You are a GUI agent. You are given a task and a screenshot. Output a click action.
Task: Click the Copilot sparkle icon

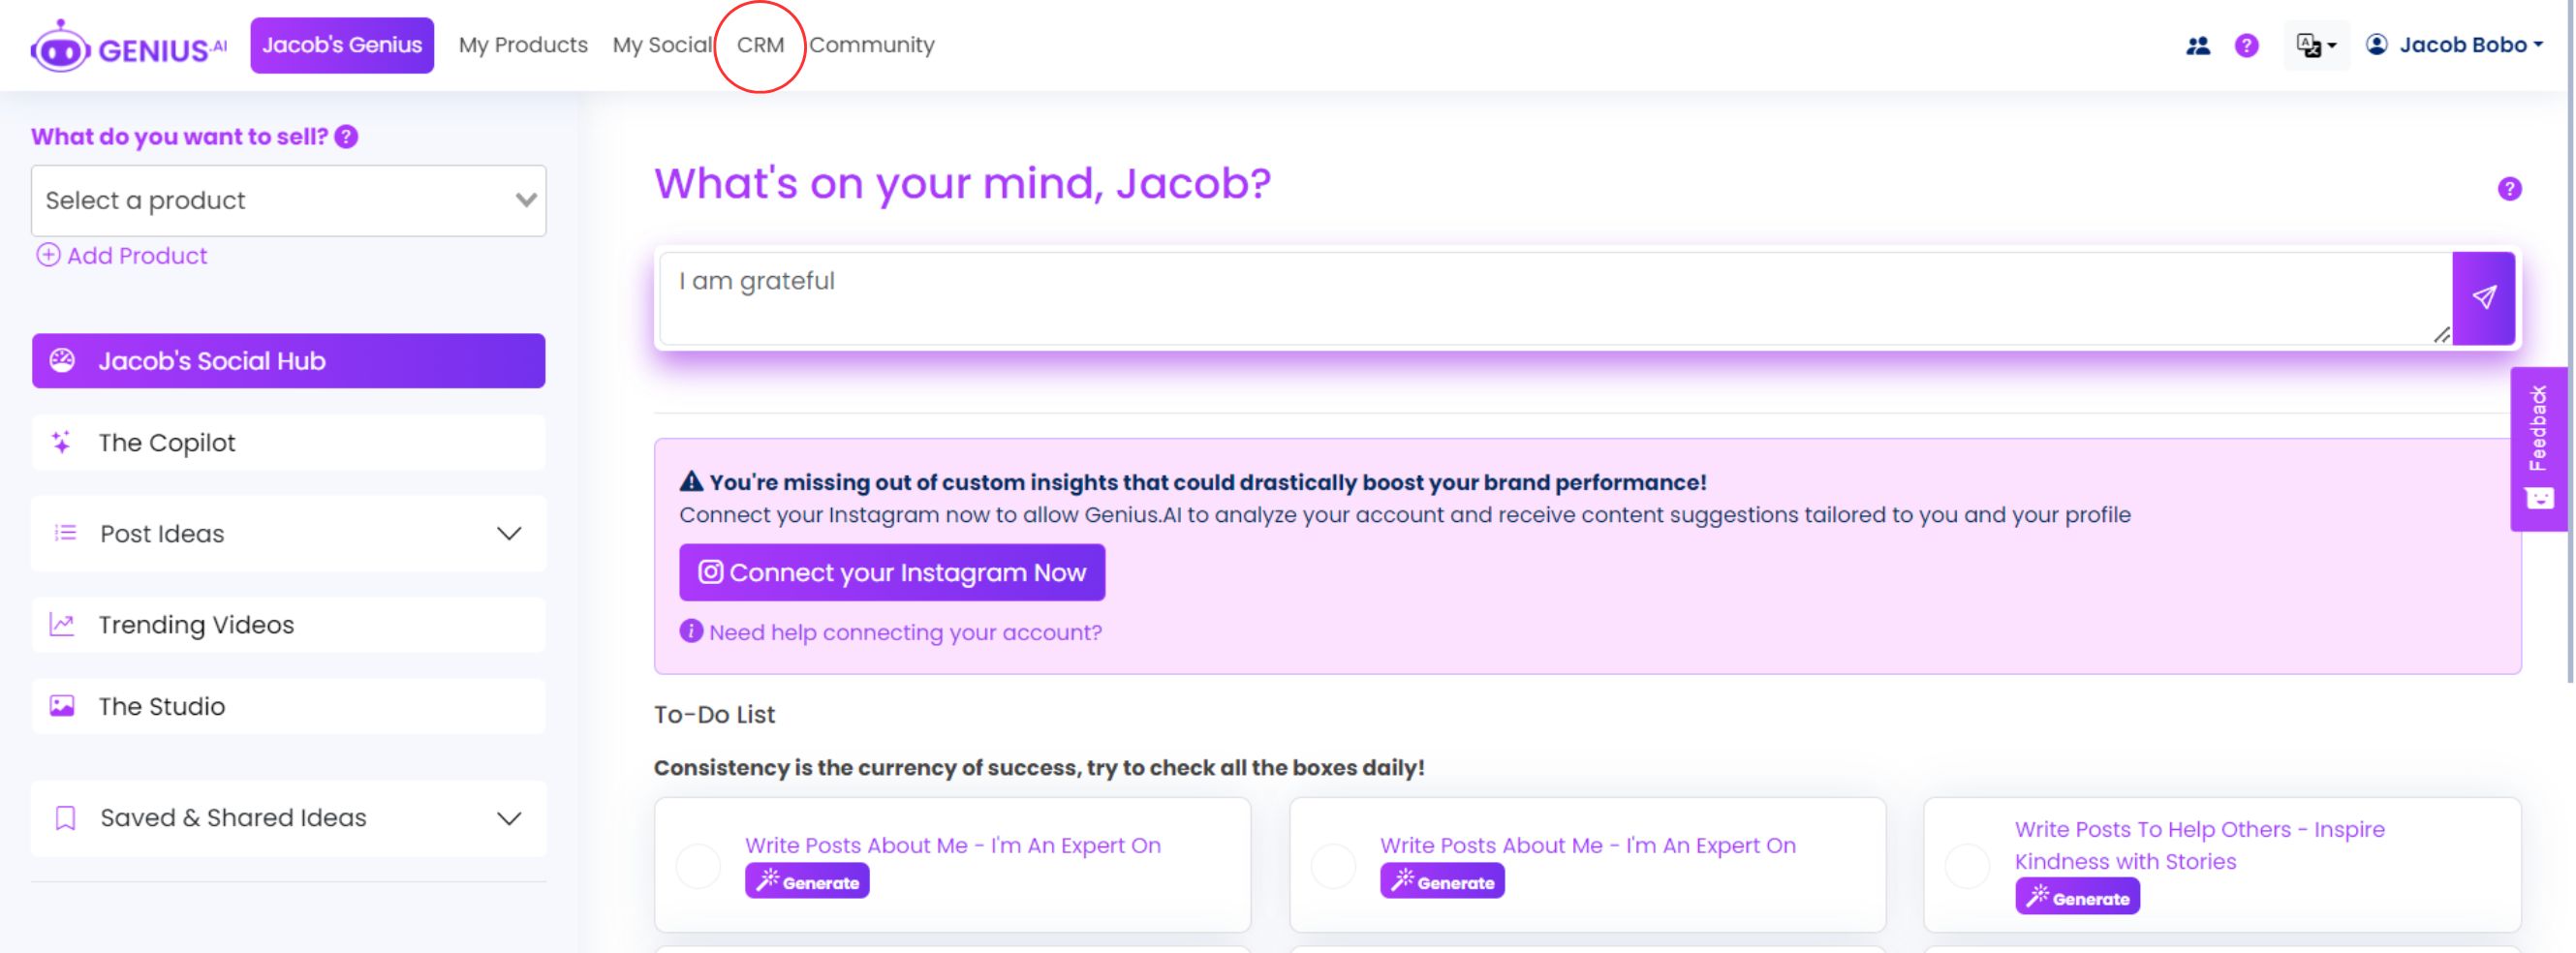tap(62, 443)
